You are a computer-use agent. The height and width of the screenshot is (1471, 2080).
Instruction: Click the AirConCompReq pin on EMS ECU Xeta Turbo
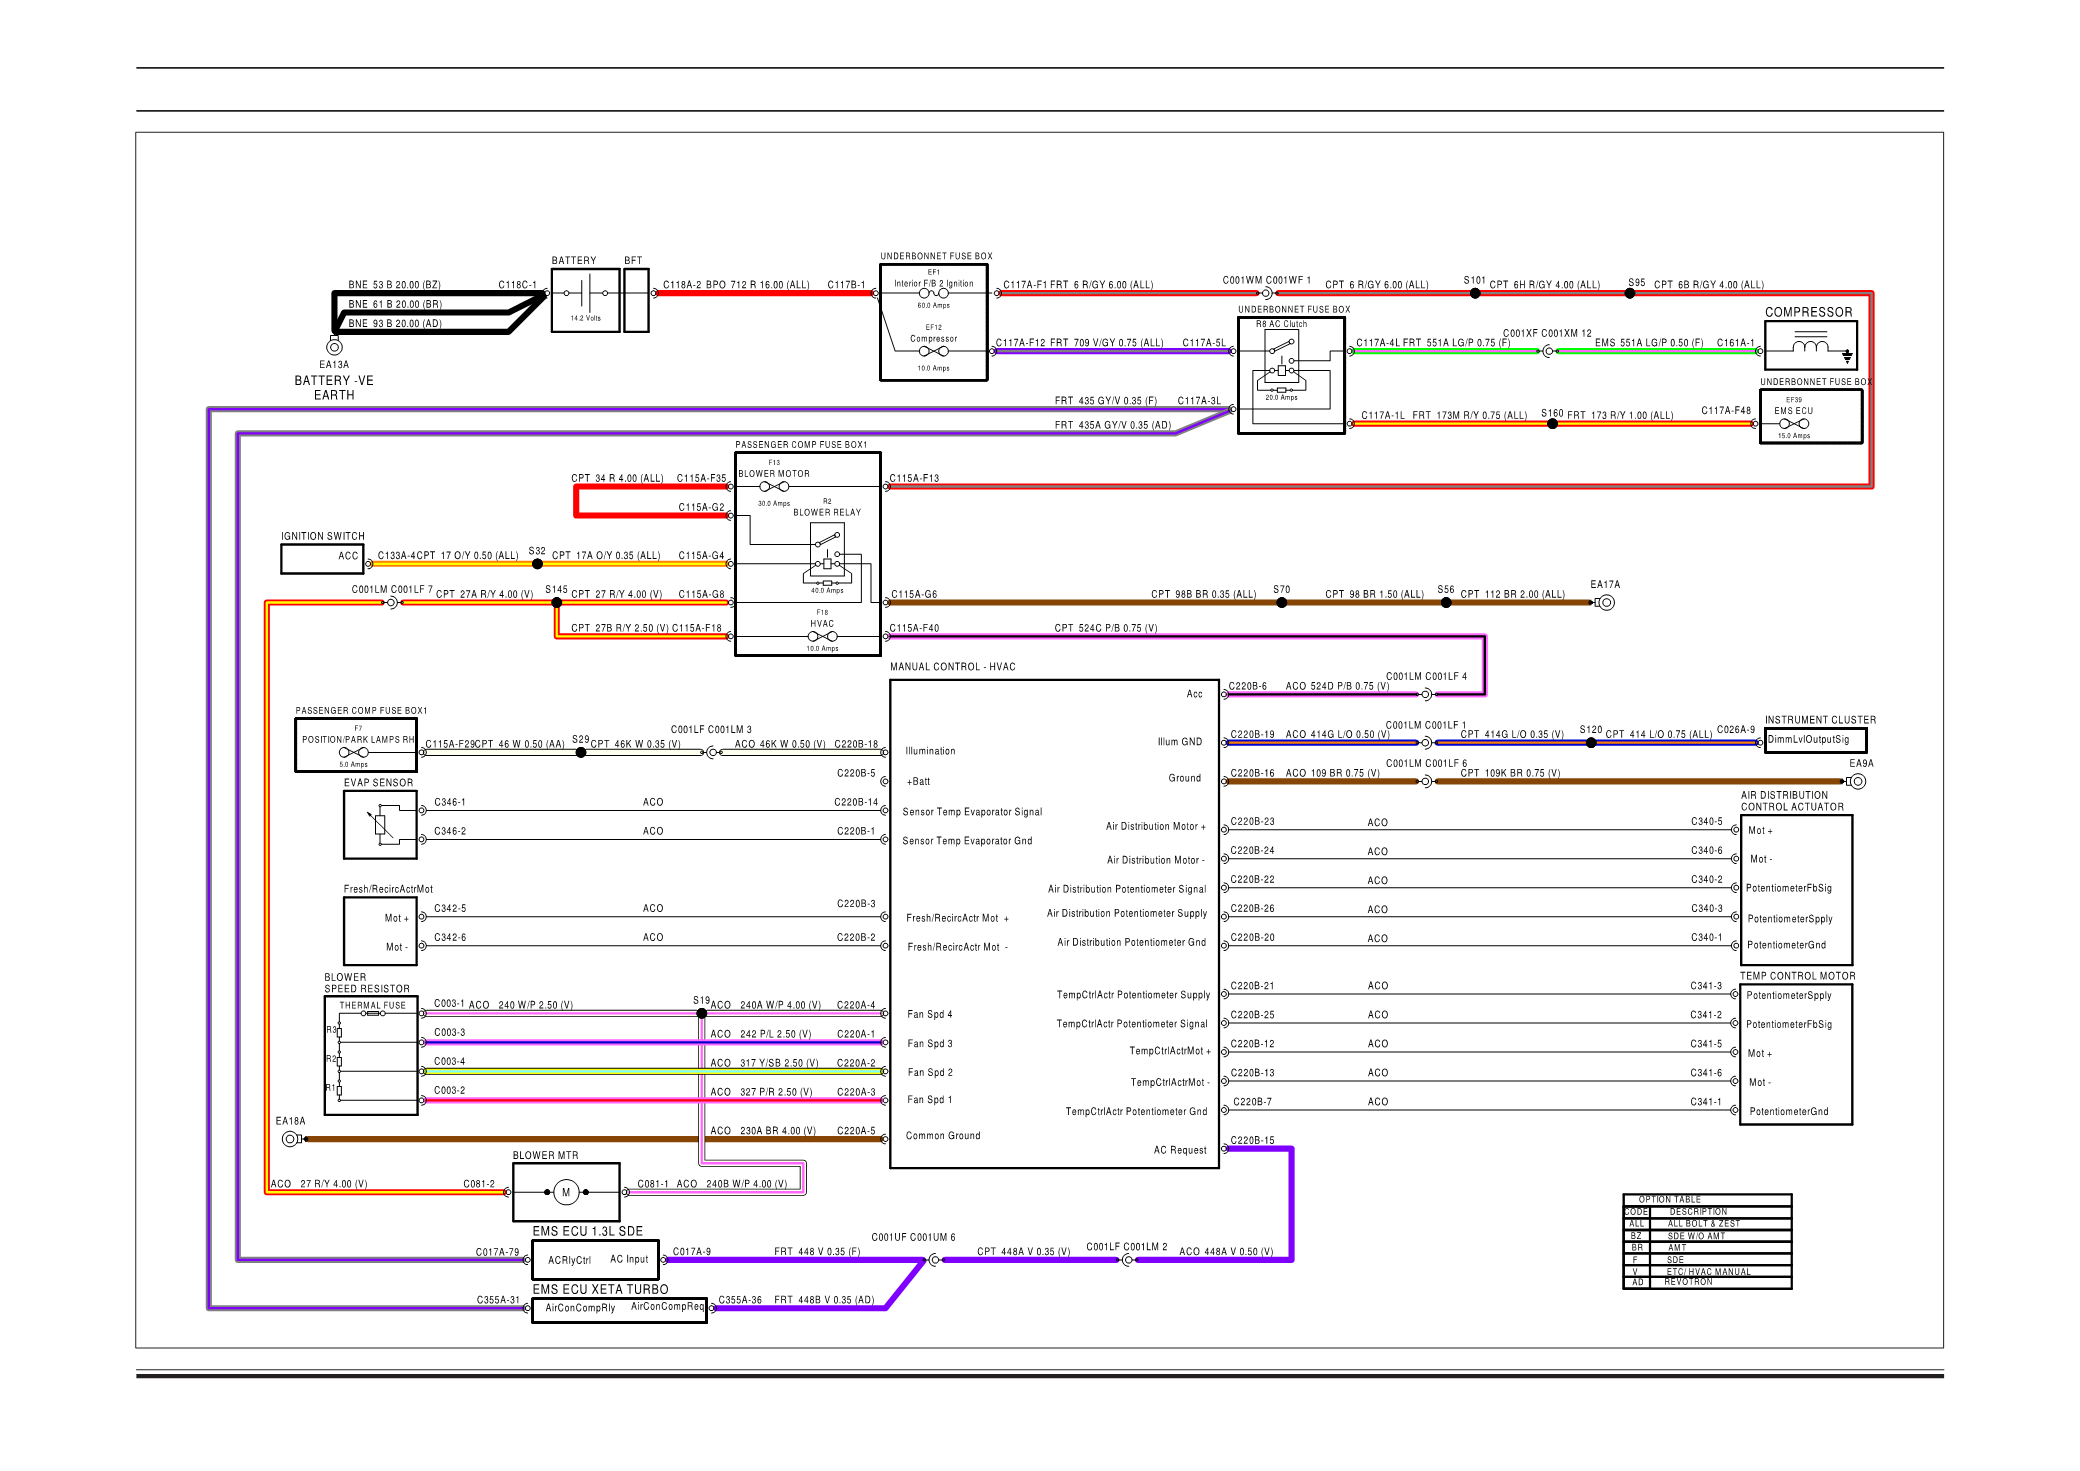[667, 1307]
